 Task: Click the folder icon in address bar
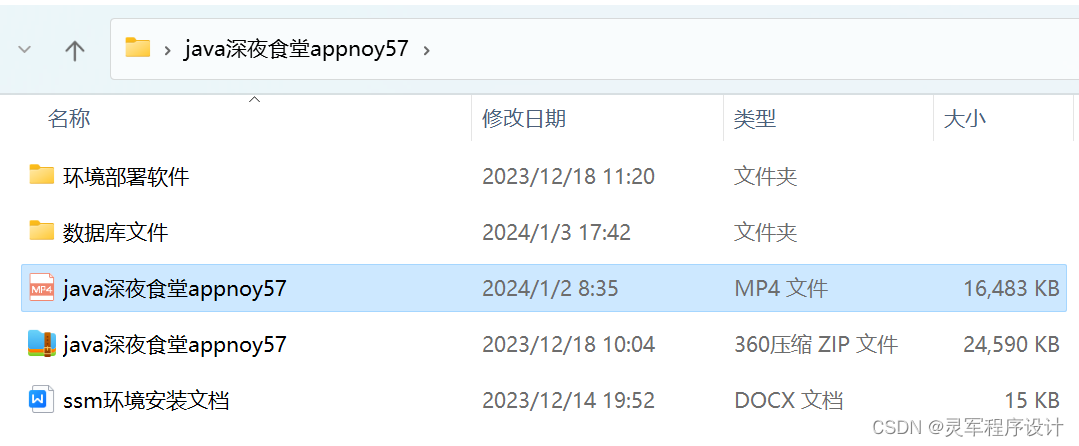138,47
